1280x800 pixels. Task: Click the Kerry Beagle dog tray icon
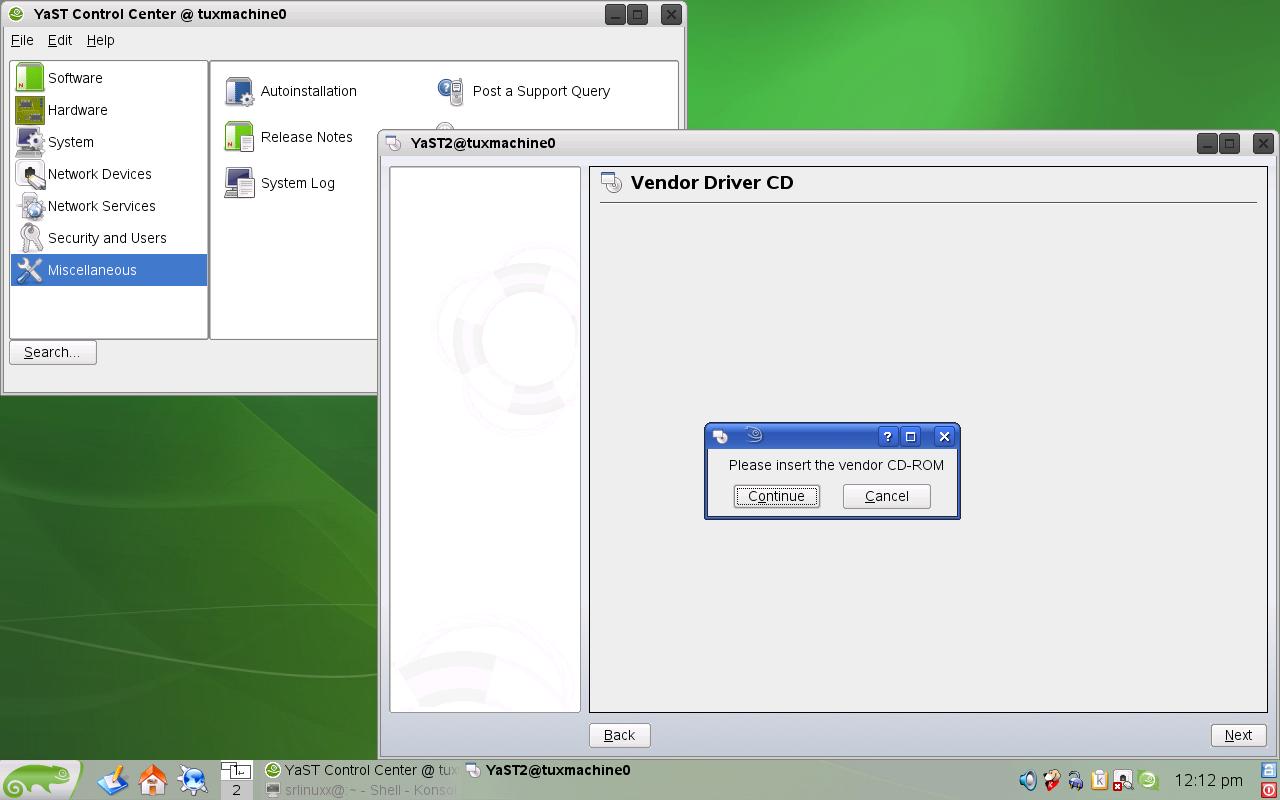[x=1052, y=780]
